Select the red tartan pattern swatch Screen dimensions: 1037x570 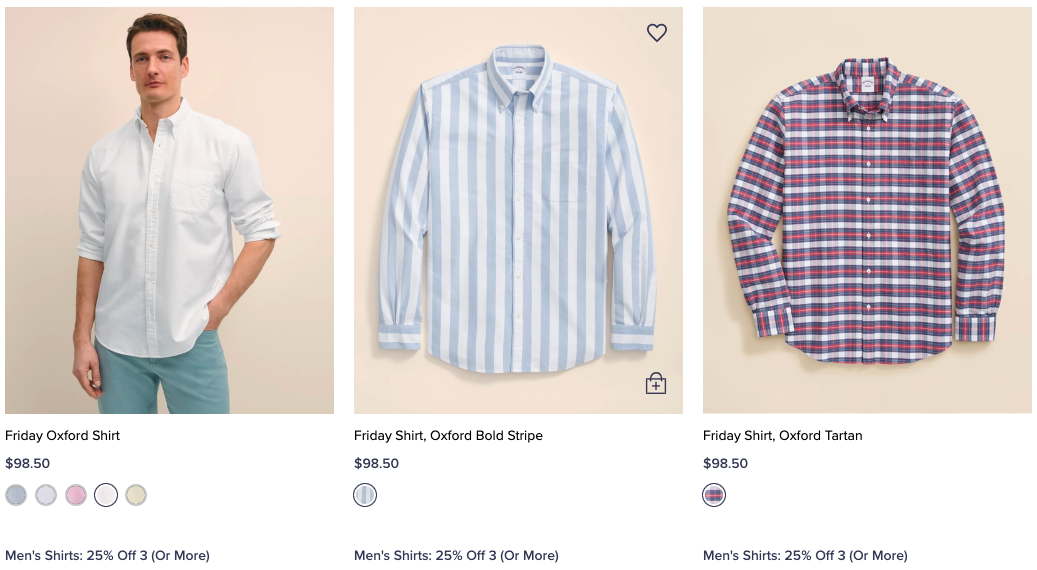tap(714, 495)
